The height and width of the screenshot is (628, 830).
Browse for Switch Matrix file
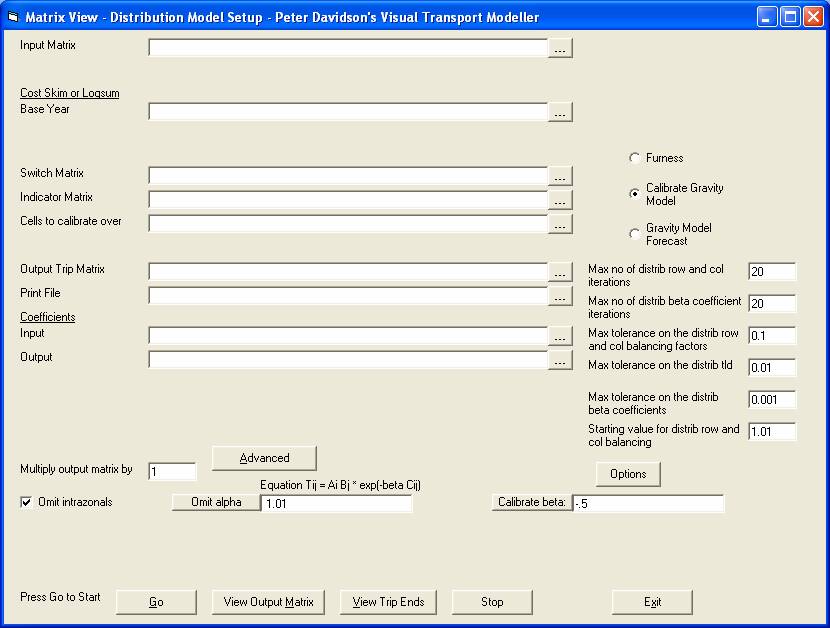[x=560, y=176]
